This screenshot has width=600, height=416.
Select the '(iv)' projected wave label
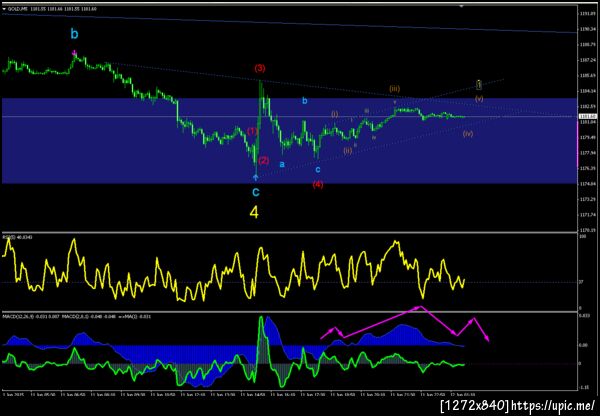(468, 134)
